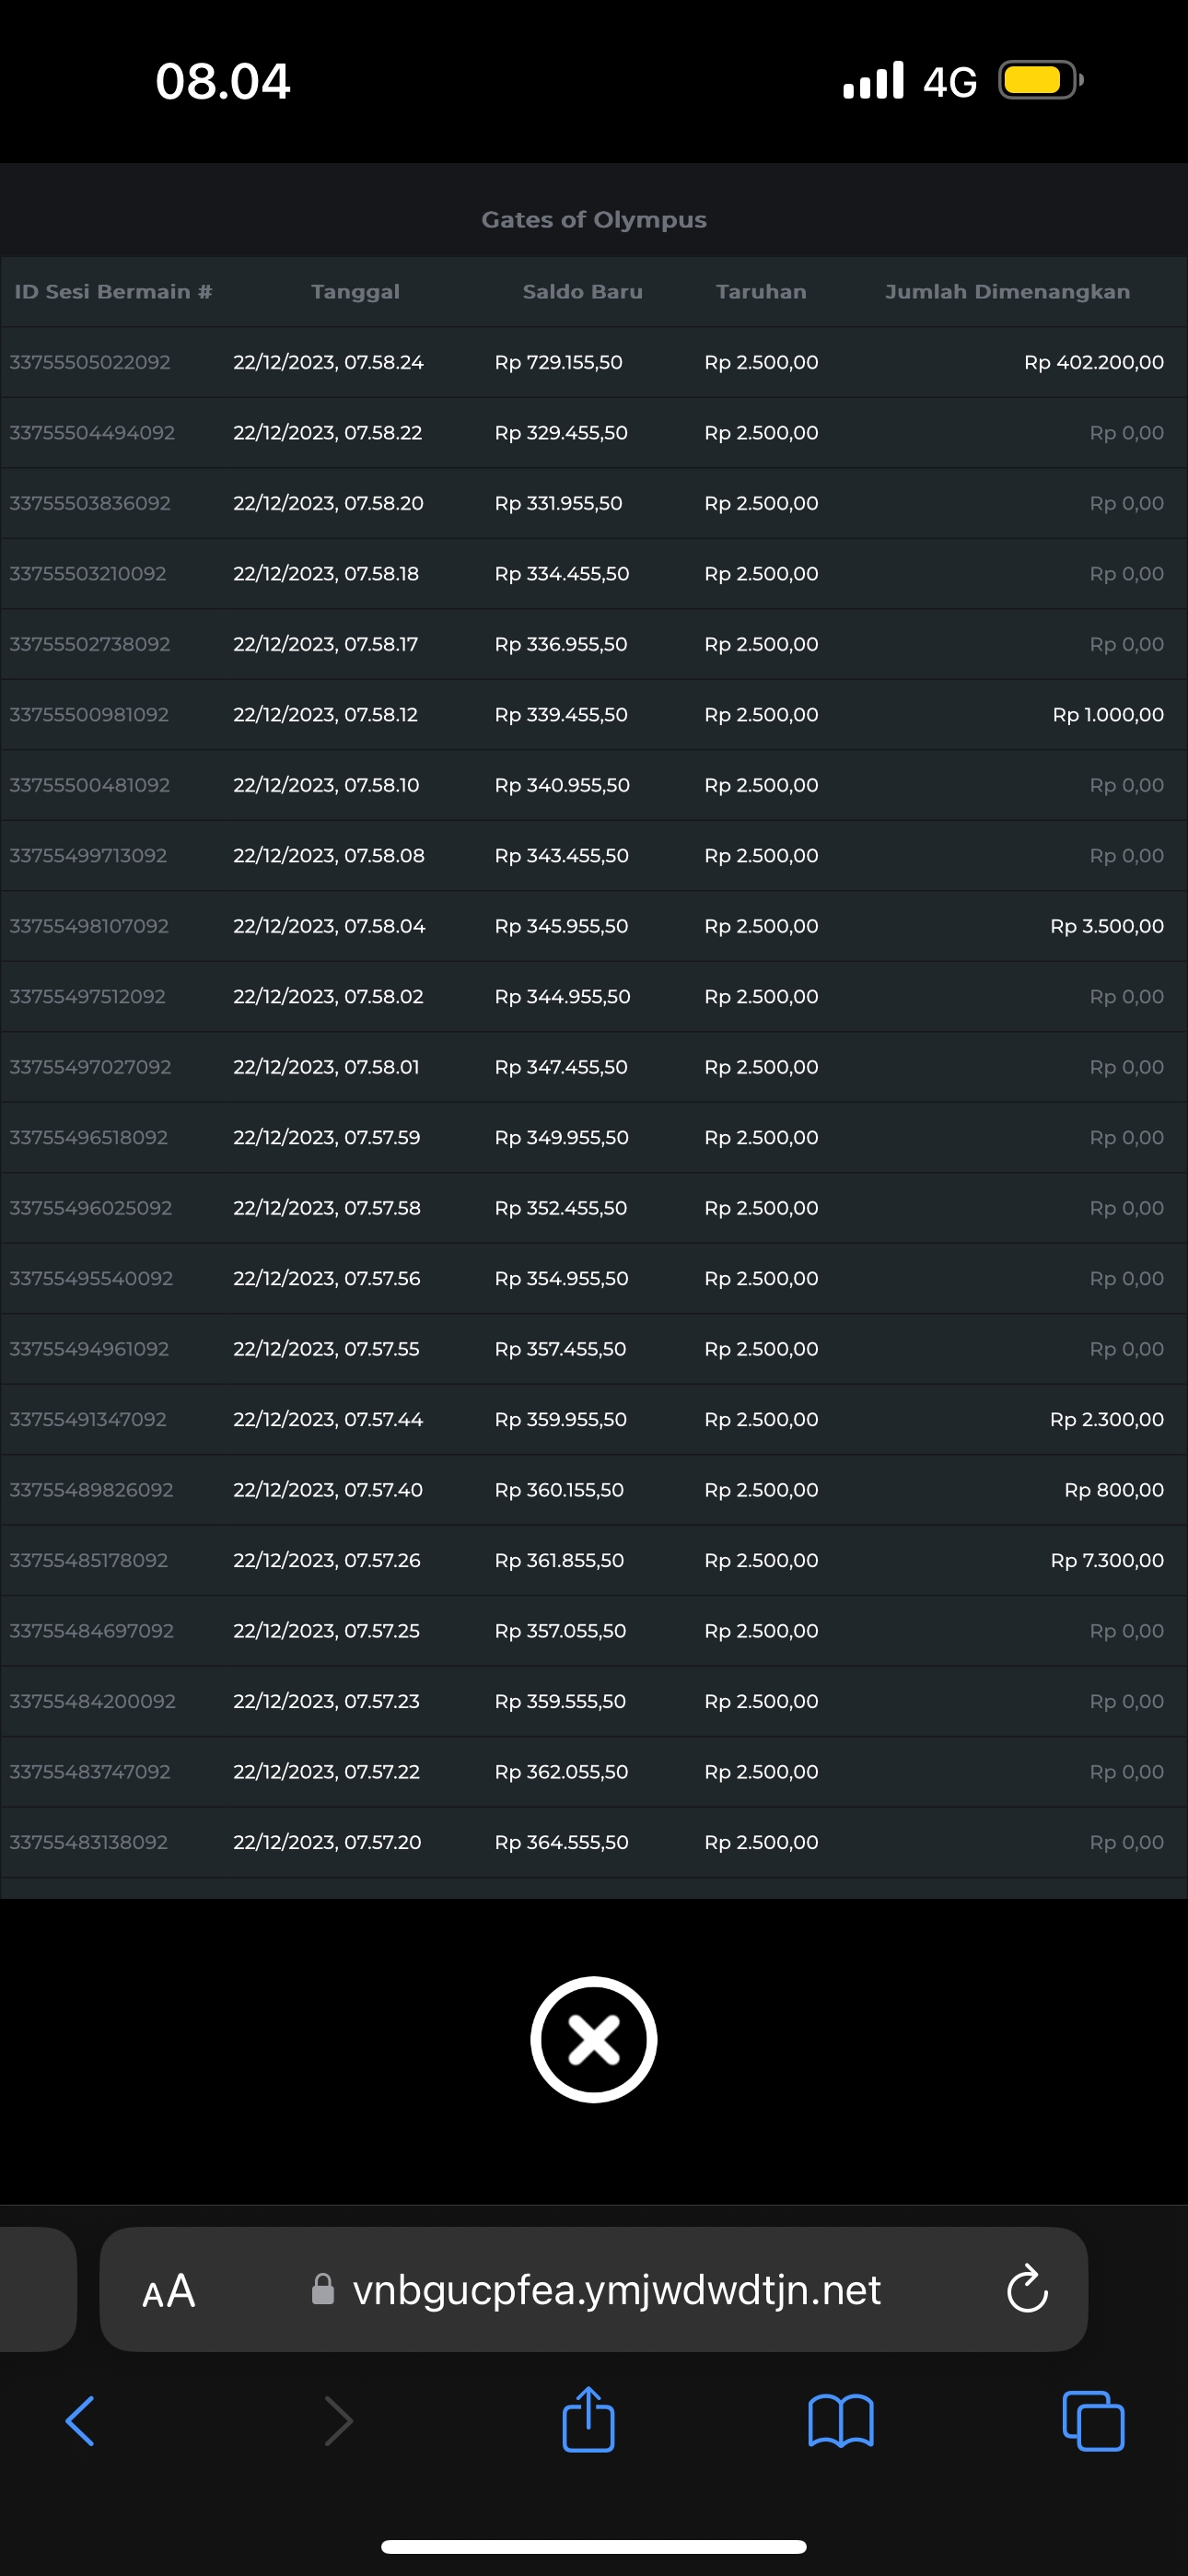Tap the Safari forward arrow
Screen dimensions: 1188x2576
pos(339,2421)
